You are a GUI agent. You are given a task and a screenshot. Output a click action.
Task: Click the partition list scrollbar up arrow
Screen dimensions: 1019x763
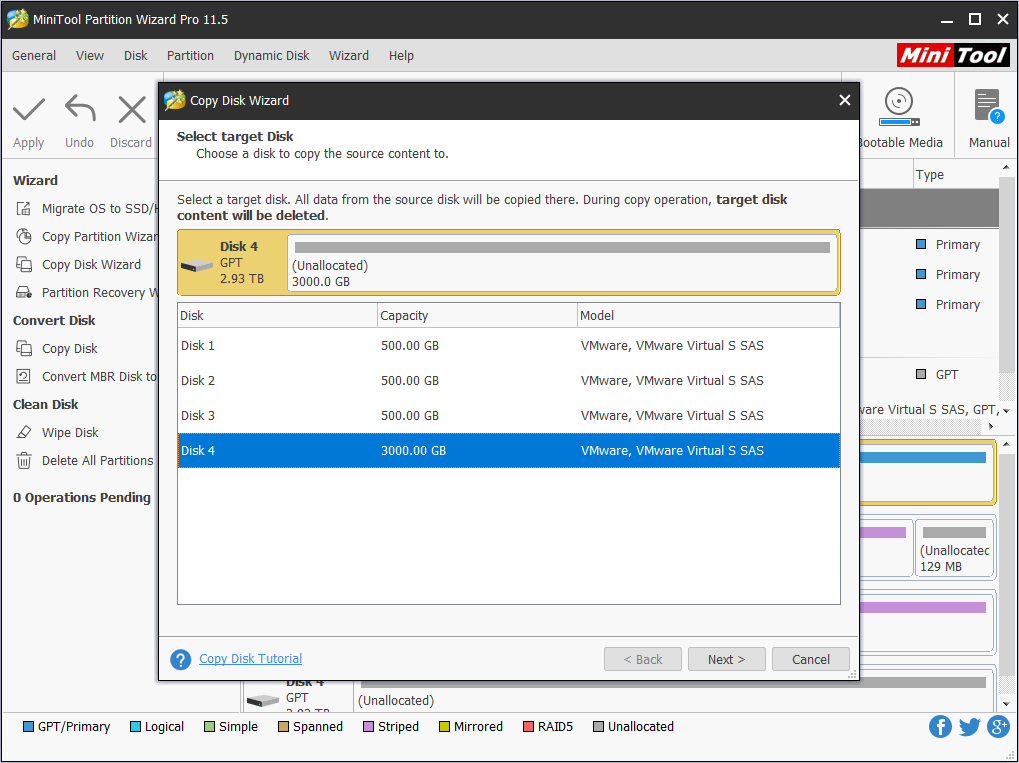(x=1006, y=168)
